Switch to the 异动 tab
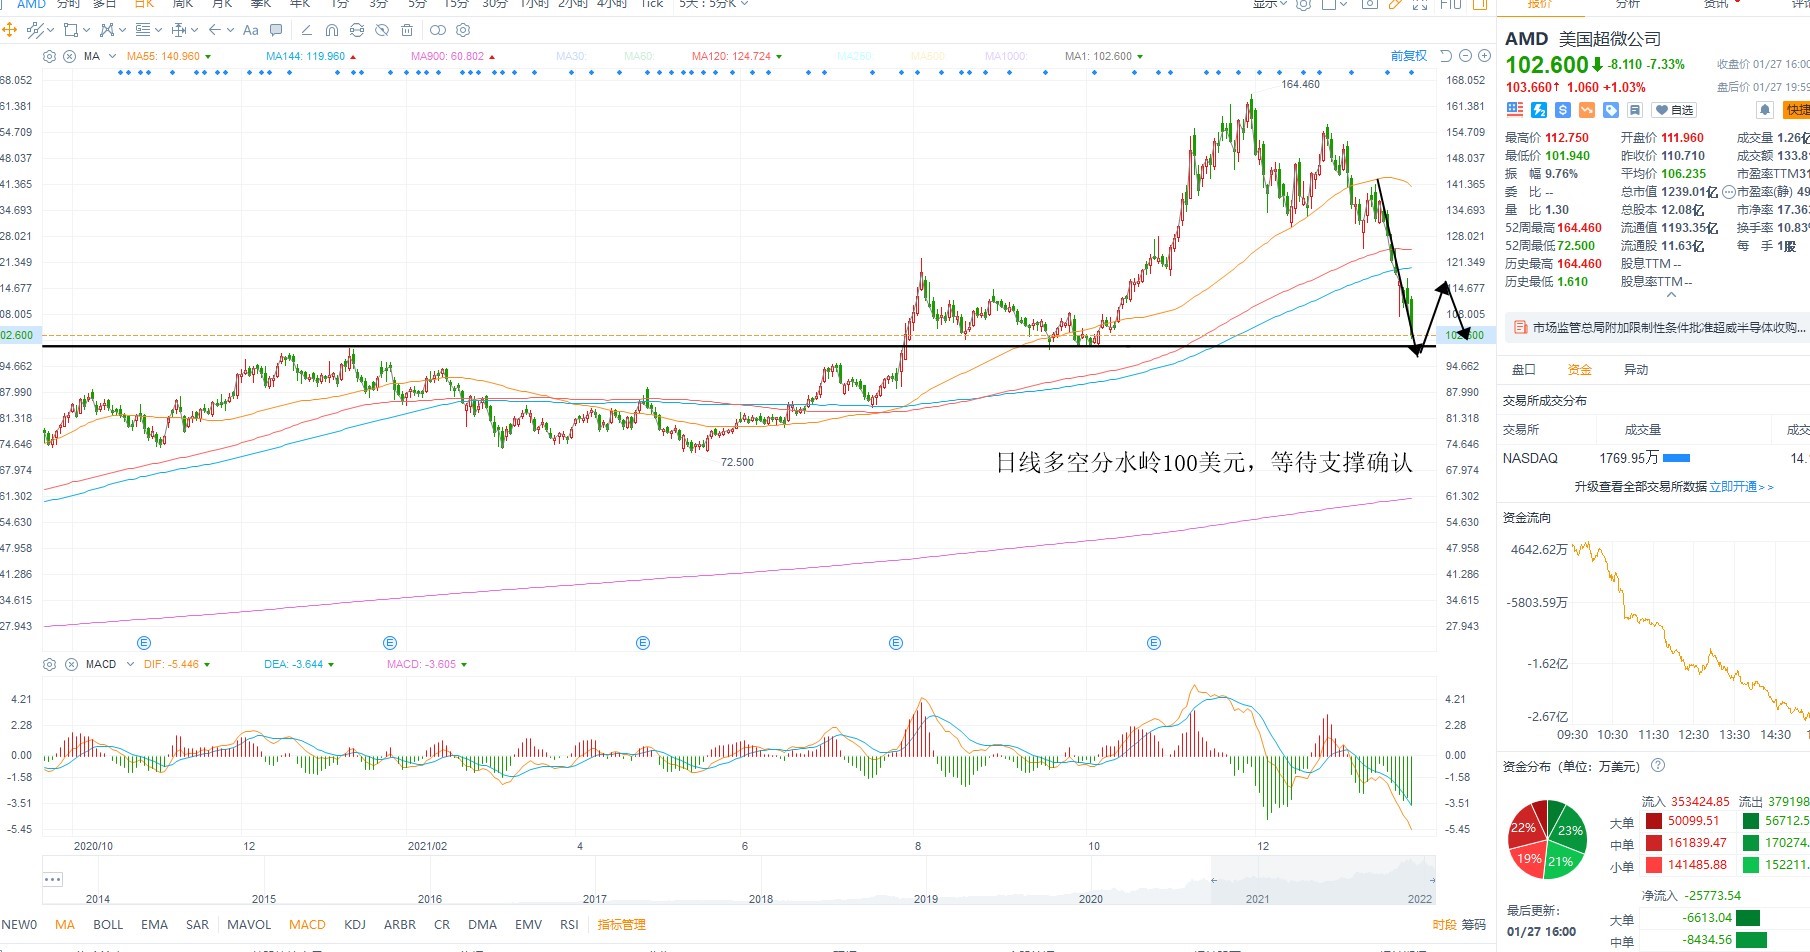The height and width of the screenshot is (952, 1810). click(1636, 369)
